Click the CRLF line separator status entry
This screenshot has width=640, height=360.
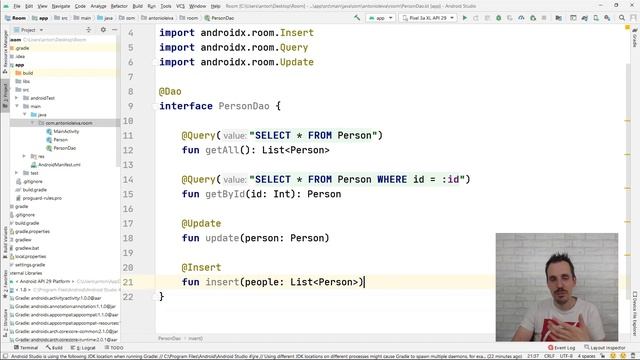(x=549, y=356)
